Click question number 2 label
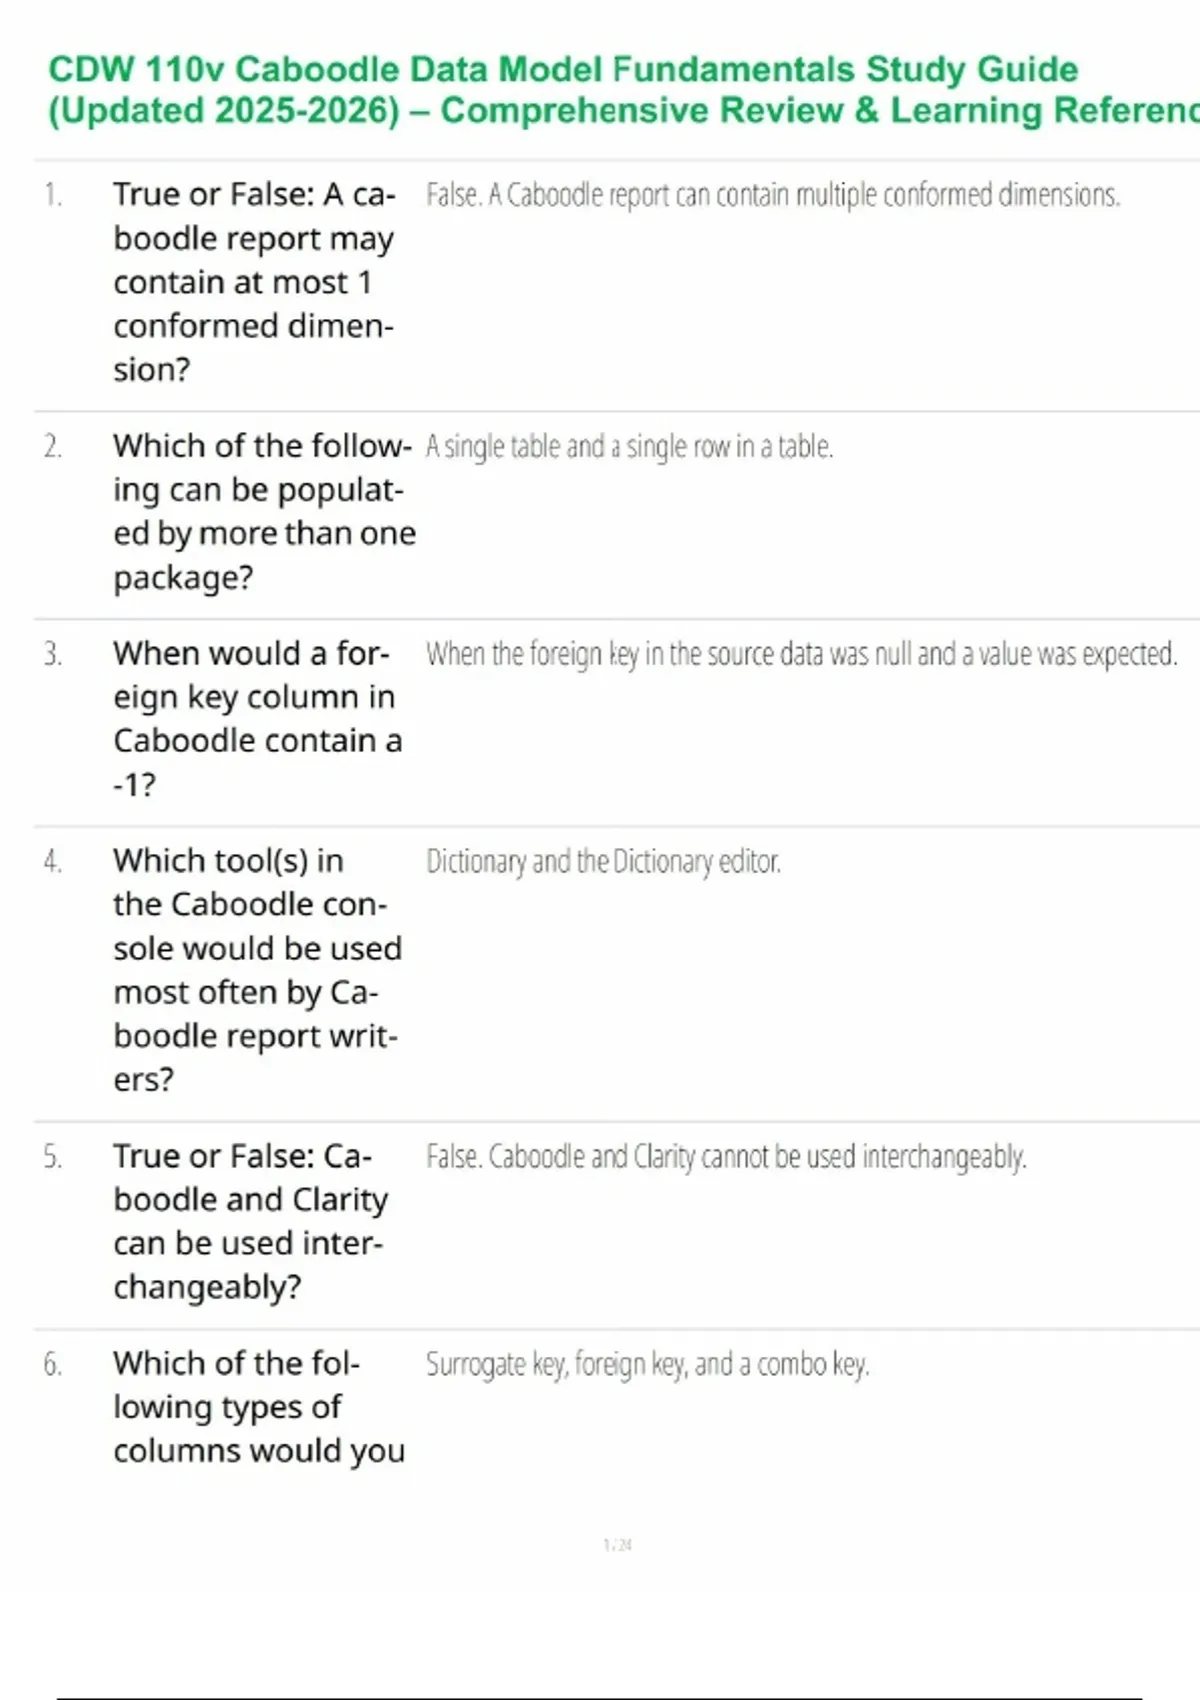Image resolution: width=1200 pixels, height=1700 pixels. tap(53, 447)
